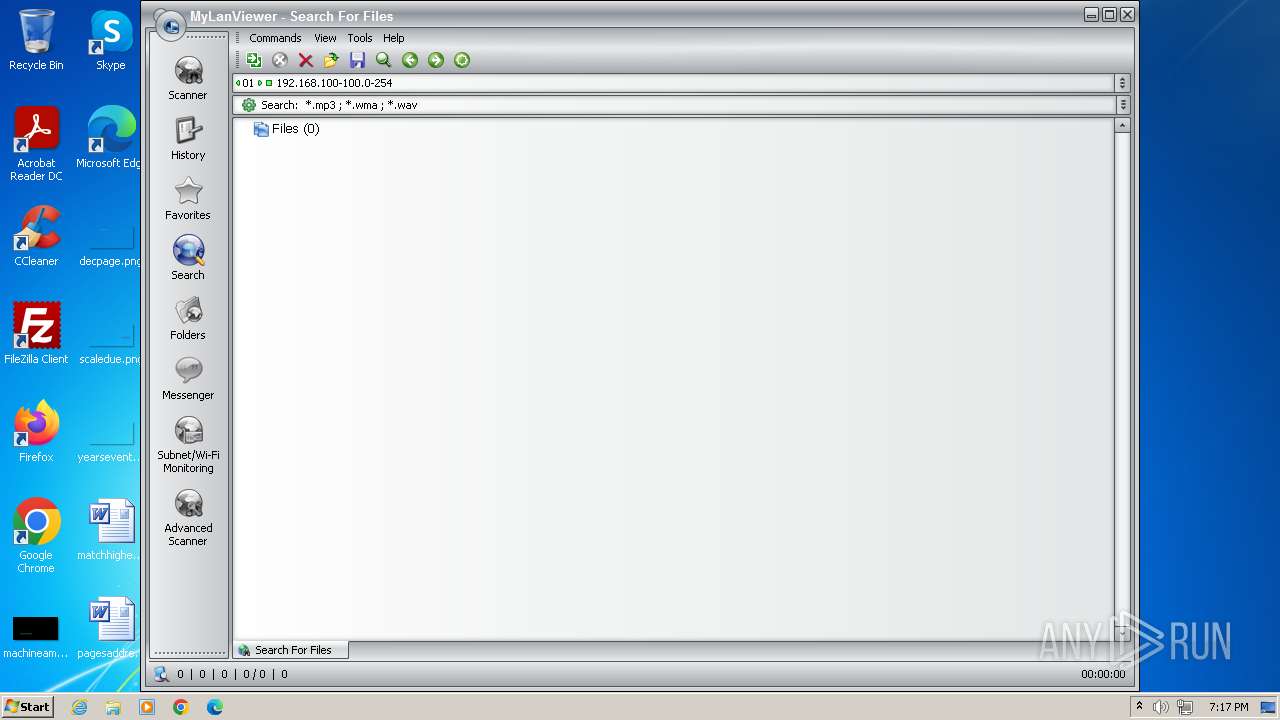Click the green back arrow icon
This screenshot has width=1280, height=720.
click(410, 60)
